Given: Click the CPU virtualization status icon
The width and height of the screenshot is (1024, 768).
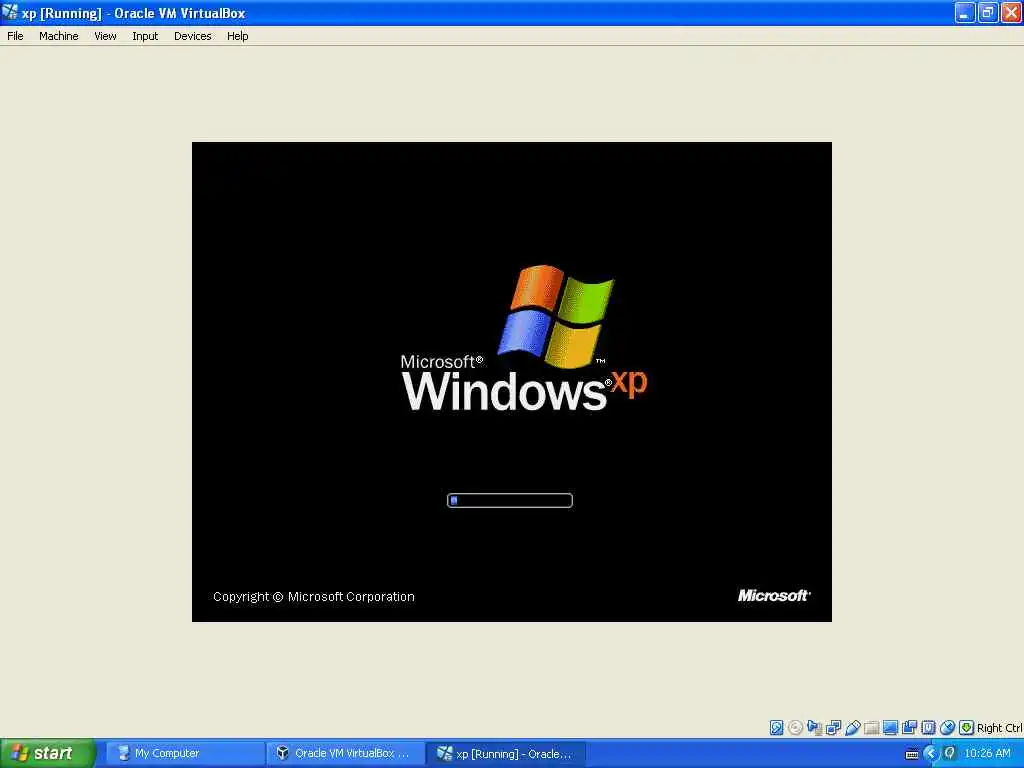Looking at the screenshot, I should pos(928,728).
